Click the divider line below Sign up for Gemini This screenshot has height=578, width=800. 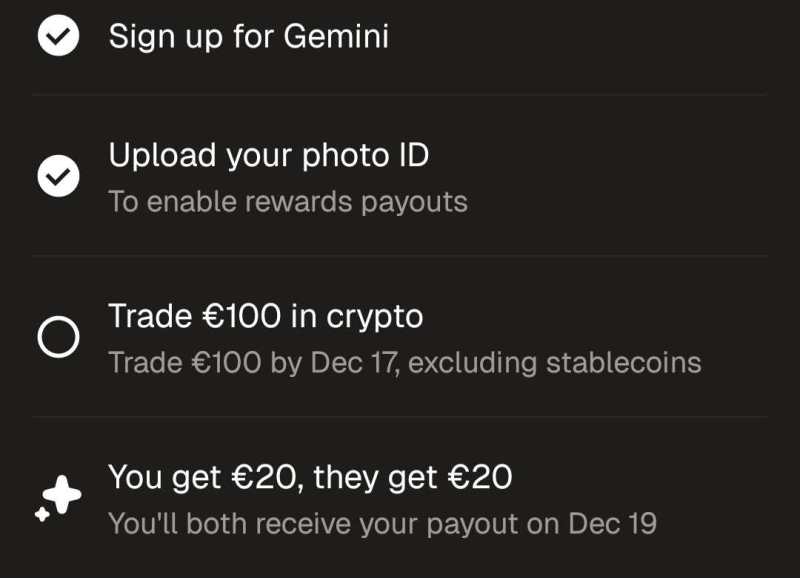(400, 95)
